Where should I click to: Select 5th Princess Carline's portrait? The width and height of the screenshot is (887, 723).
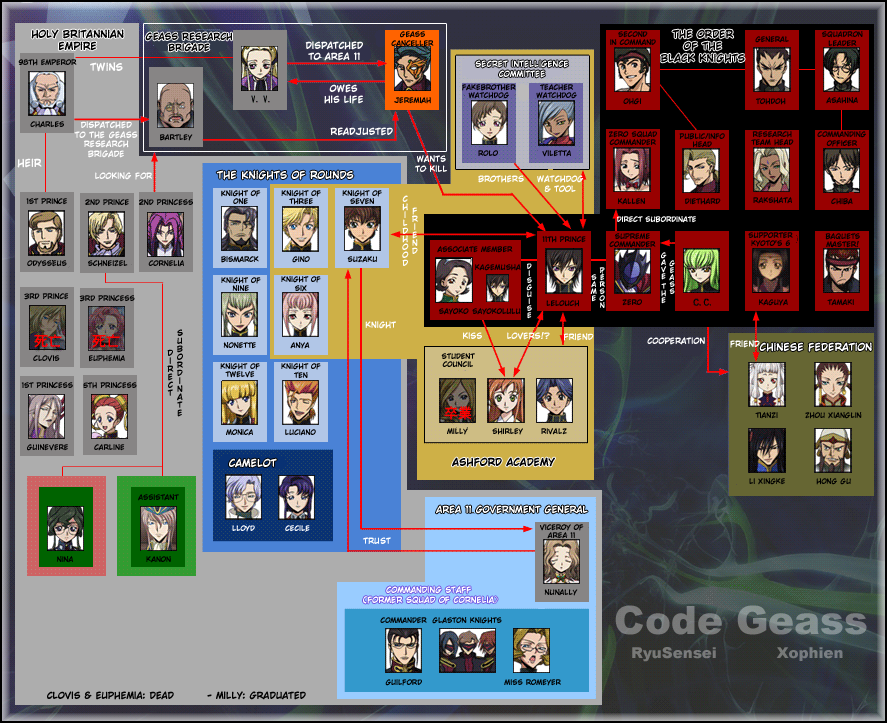(110, 416)
